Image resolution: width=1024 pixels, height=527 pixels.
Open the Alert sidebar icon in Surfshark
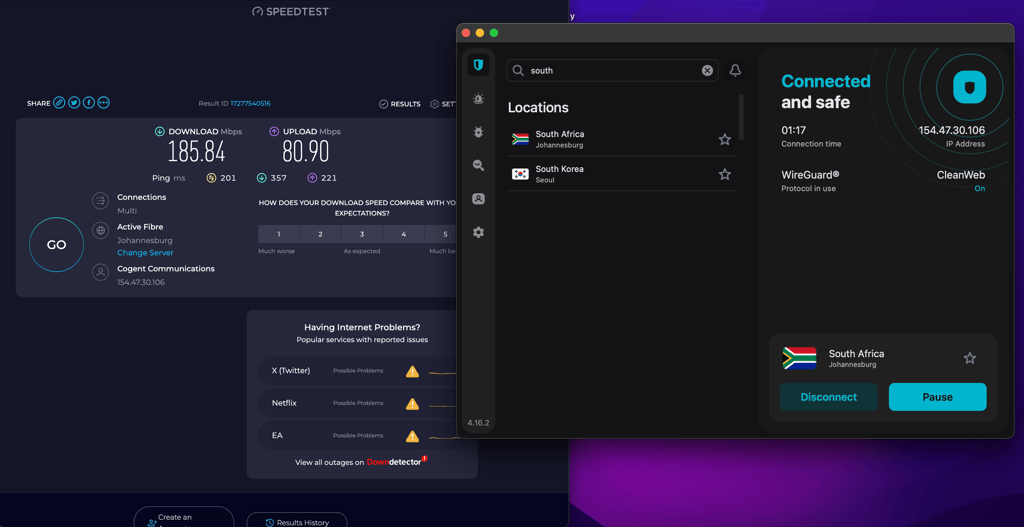point(478,99)
